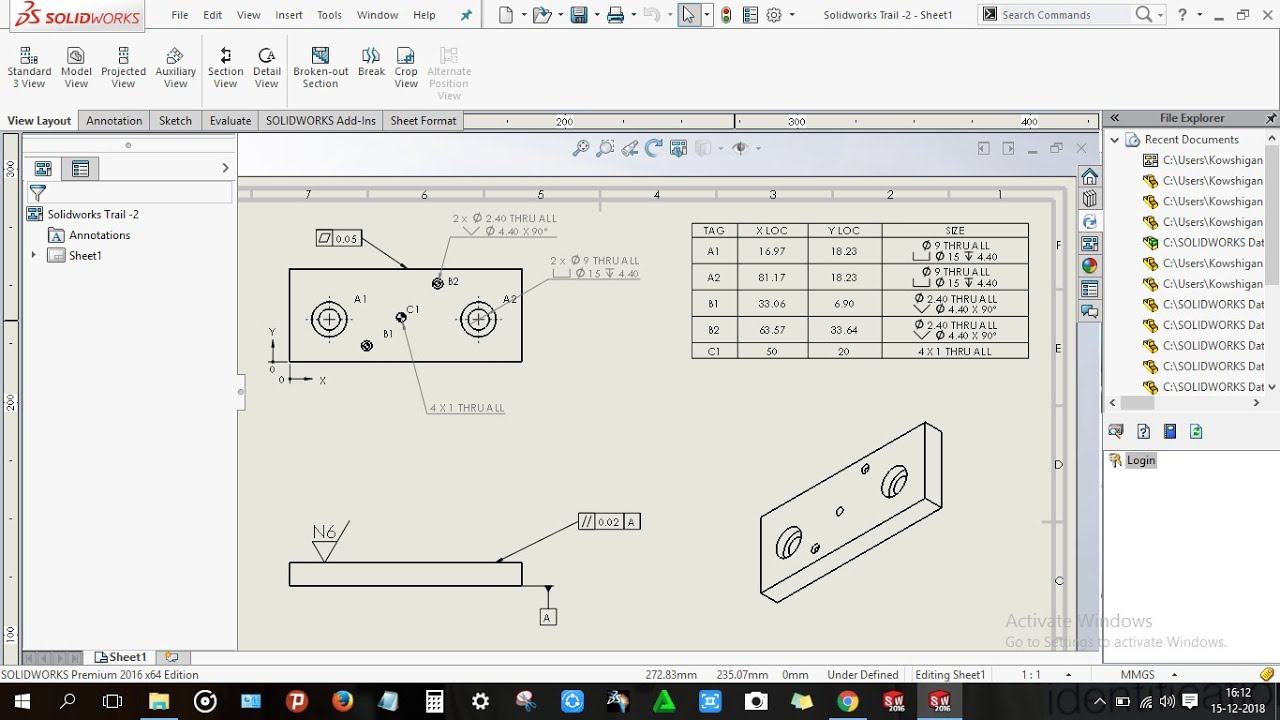Click the New document icon
Viewport: 1280px width, 720px height.
[506, 15]
